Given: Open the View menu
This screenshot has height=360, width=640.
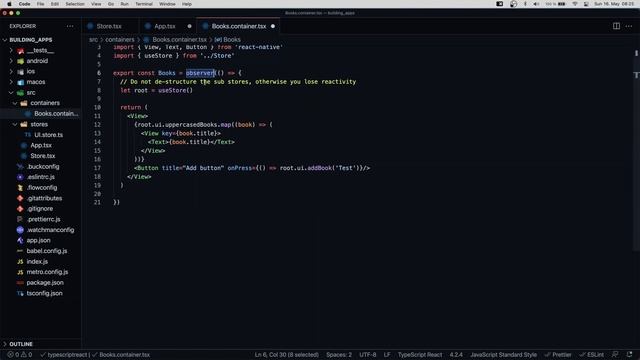Looking at the screenshot, I should click(x=96, y=4).
